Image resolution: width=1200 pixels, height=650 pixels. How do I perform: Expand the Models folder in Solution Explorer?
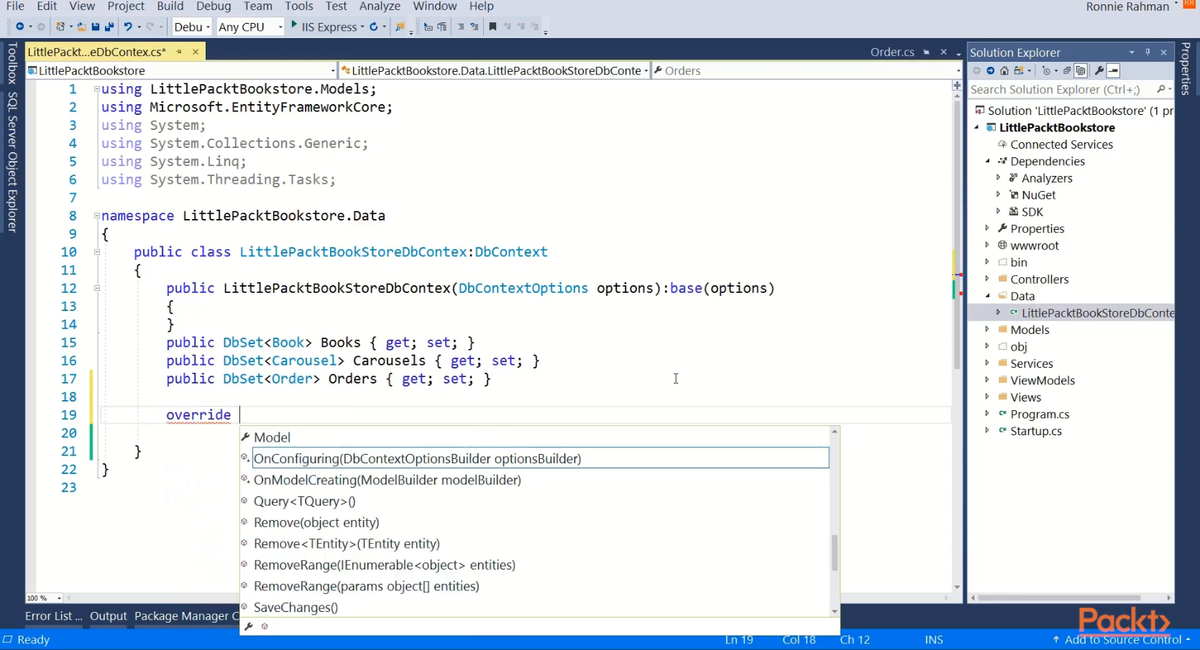tap(988, 330)
